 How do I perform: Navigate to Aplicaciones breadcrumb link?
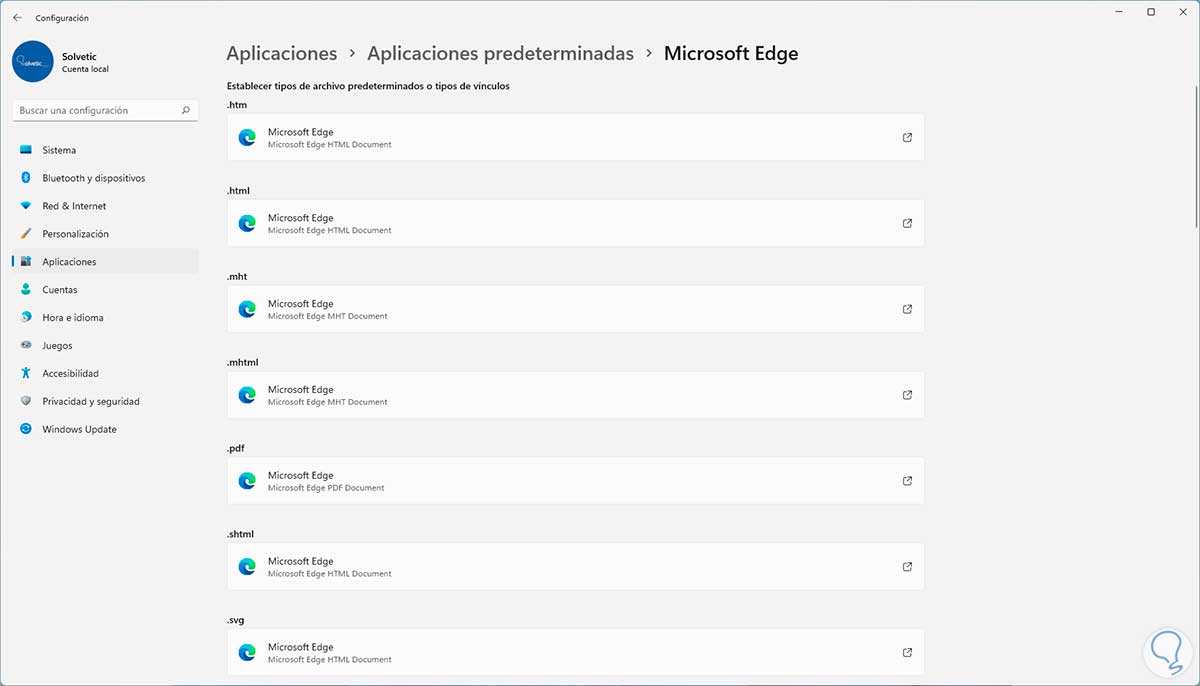pos(281,54)
